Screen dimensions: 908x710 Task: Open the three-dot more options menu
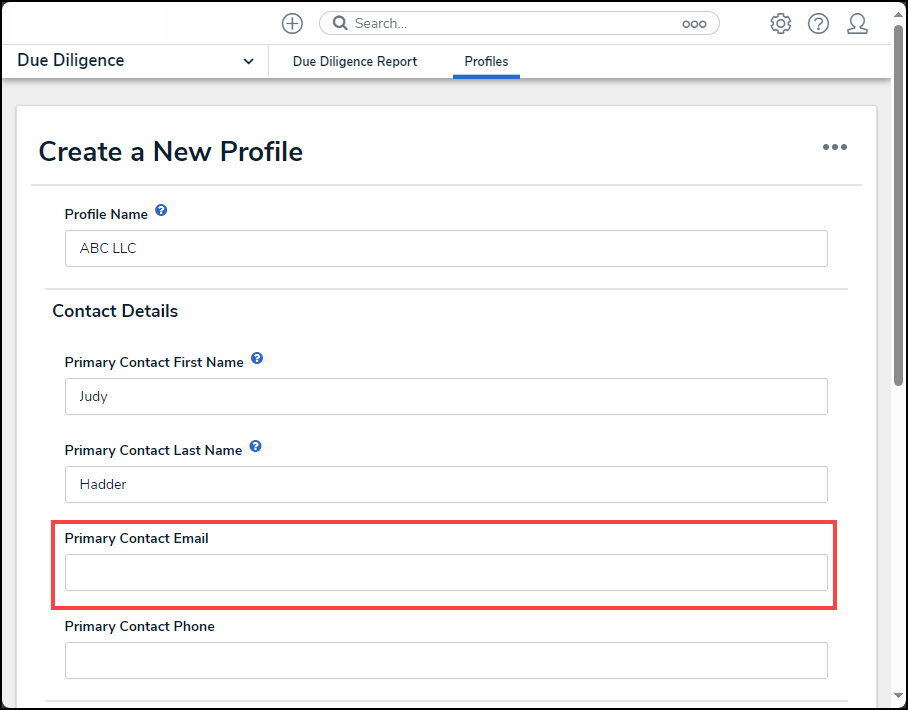[x=834, y=147]
